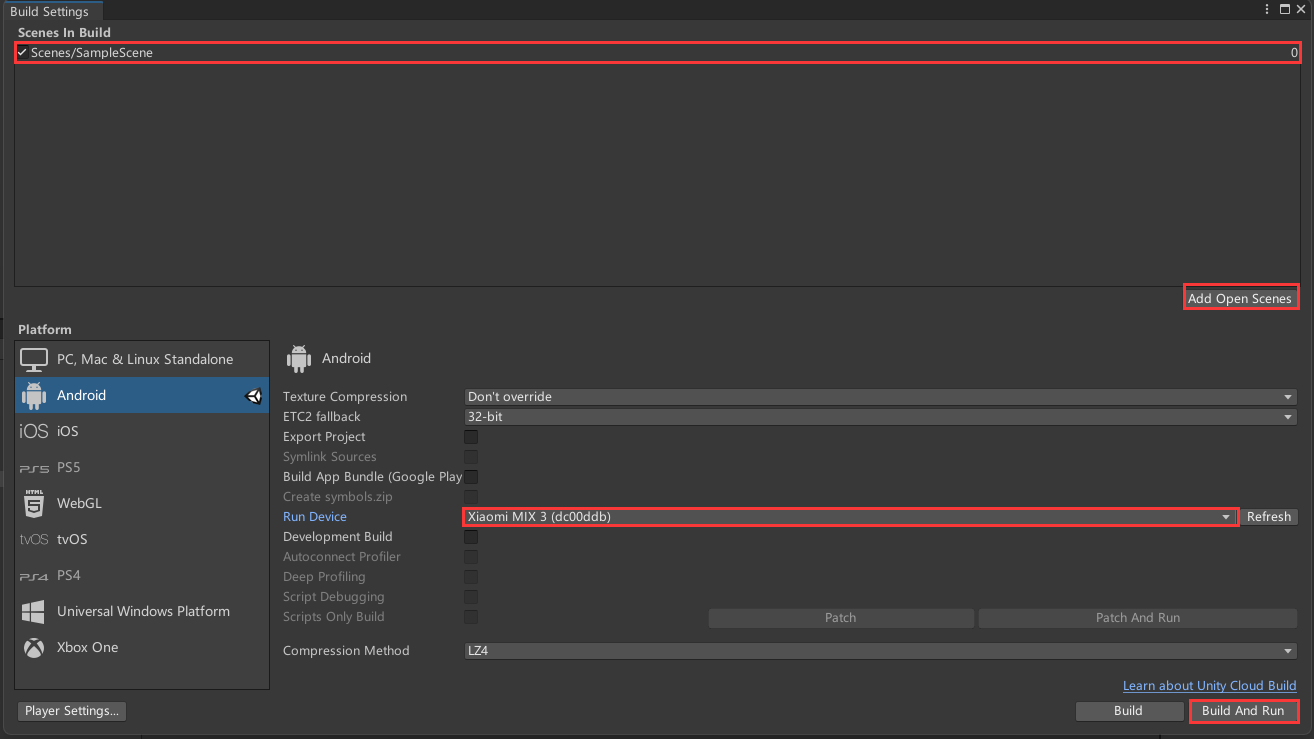Select the Xbox One platform row
The image size is (1314, 739).
click(142, 647)
